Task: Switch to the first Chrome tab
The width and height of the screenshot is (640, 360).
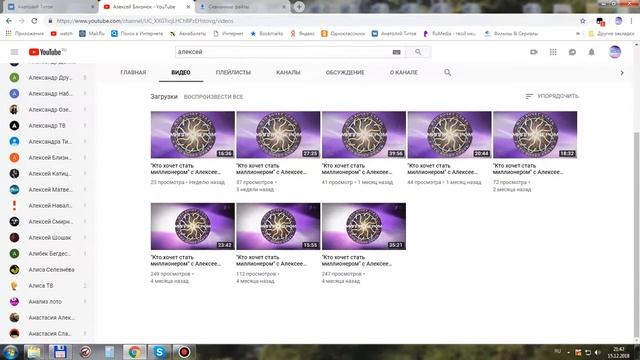Action: 49,7
